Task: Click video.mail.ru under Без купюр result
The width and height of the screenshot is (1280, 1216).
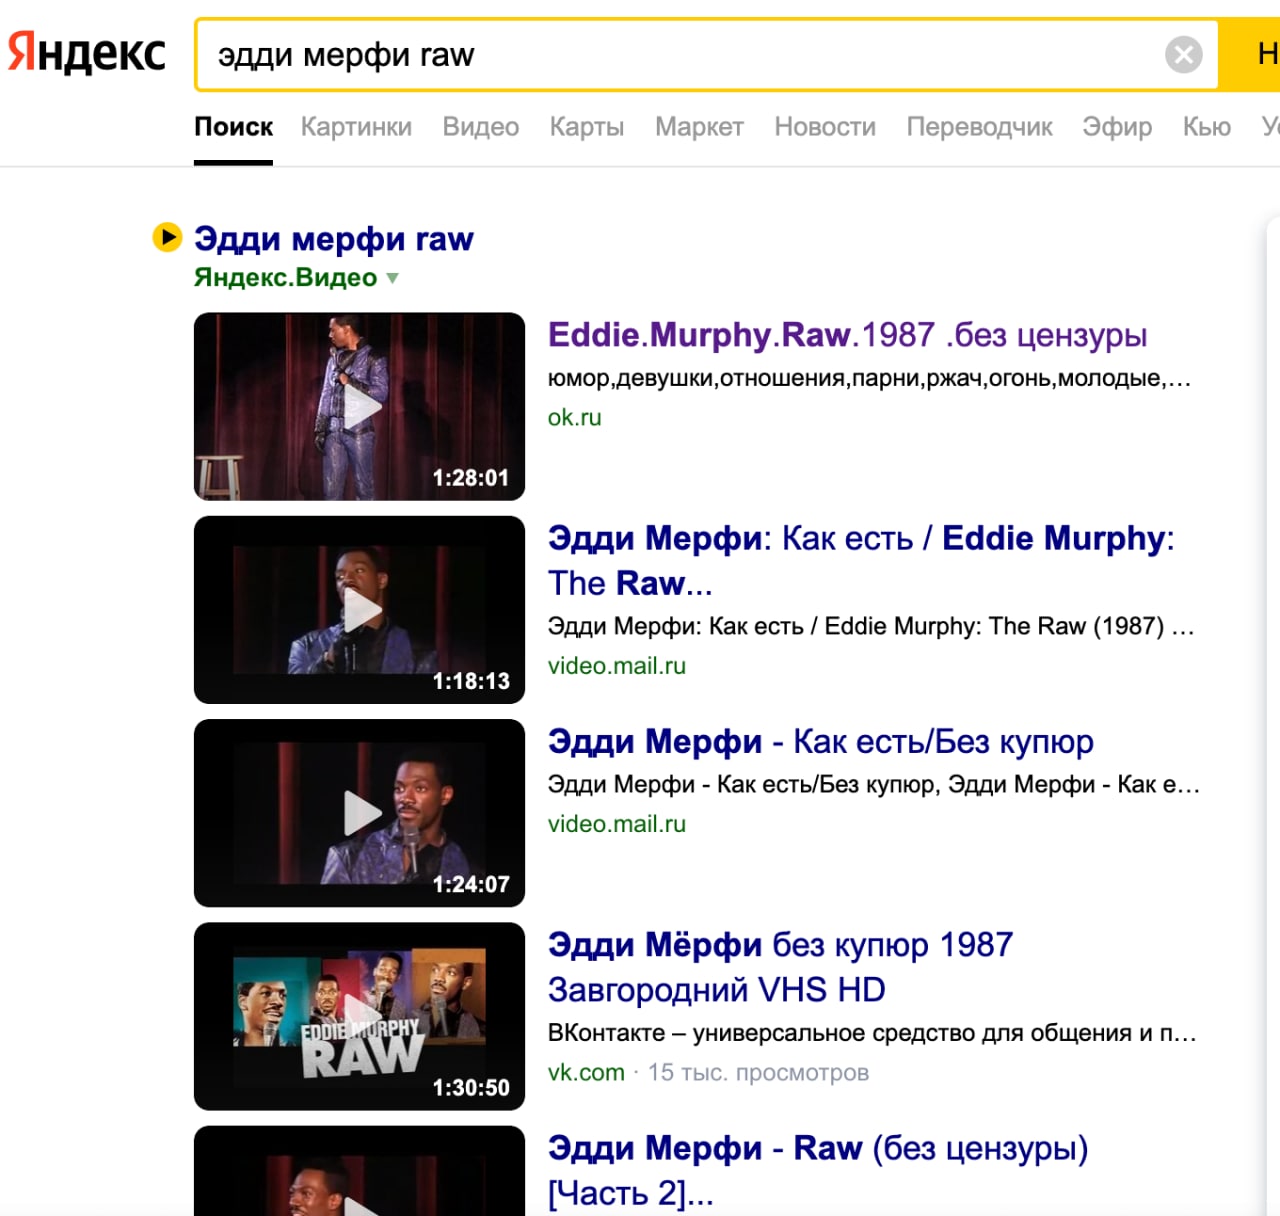Action: click(617, 823)
